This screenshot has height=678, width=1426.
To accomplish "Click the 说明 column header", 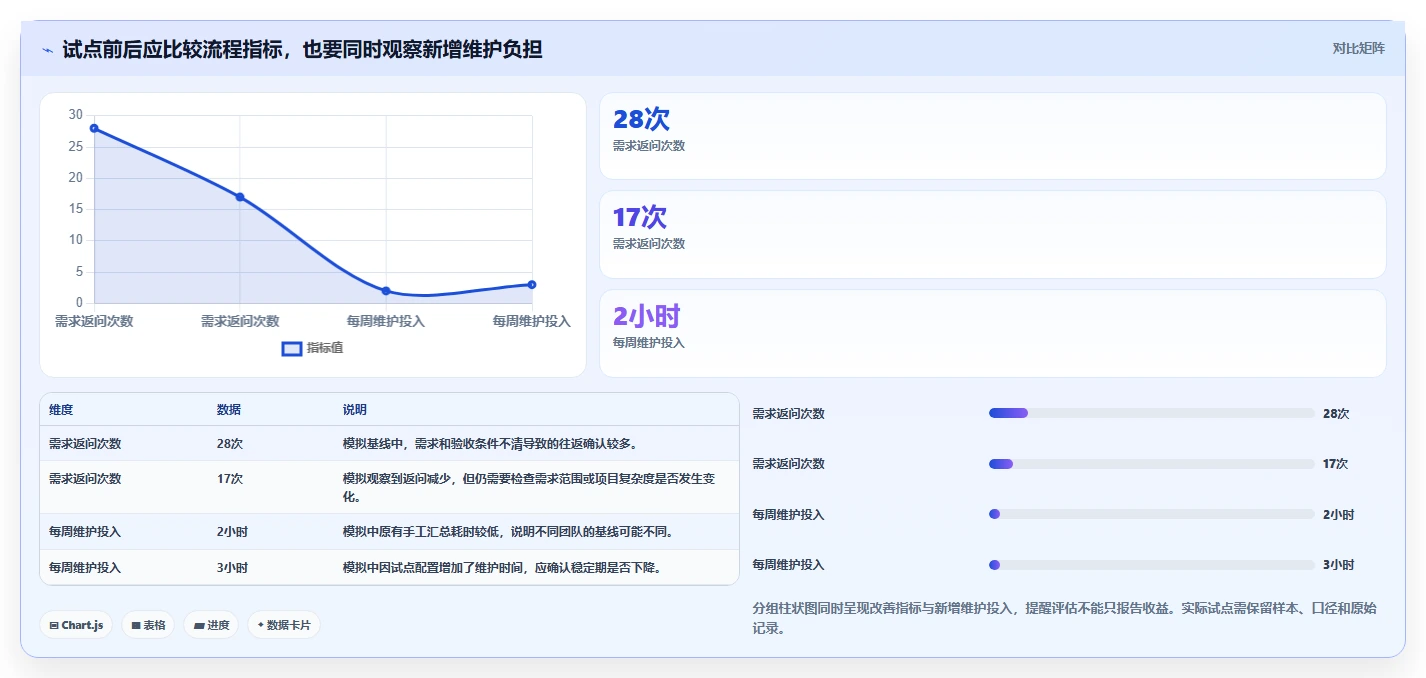I will coord(355,410).
